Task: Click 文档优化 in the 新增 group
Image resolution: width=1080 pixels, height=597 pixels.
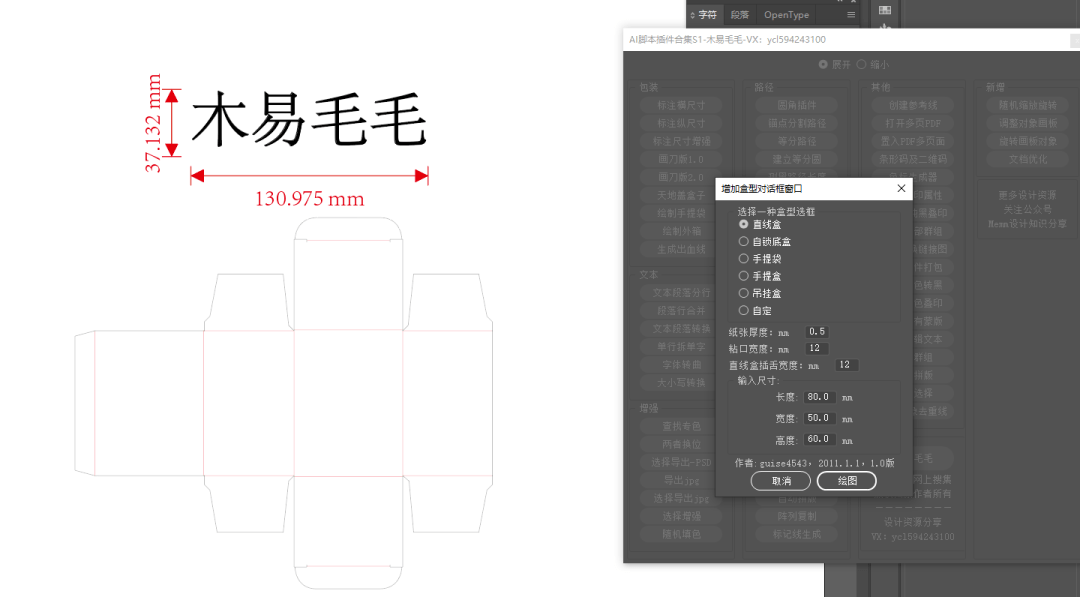Action: [x=1028, y=159]
